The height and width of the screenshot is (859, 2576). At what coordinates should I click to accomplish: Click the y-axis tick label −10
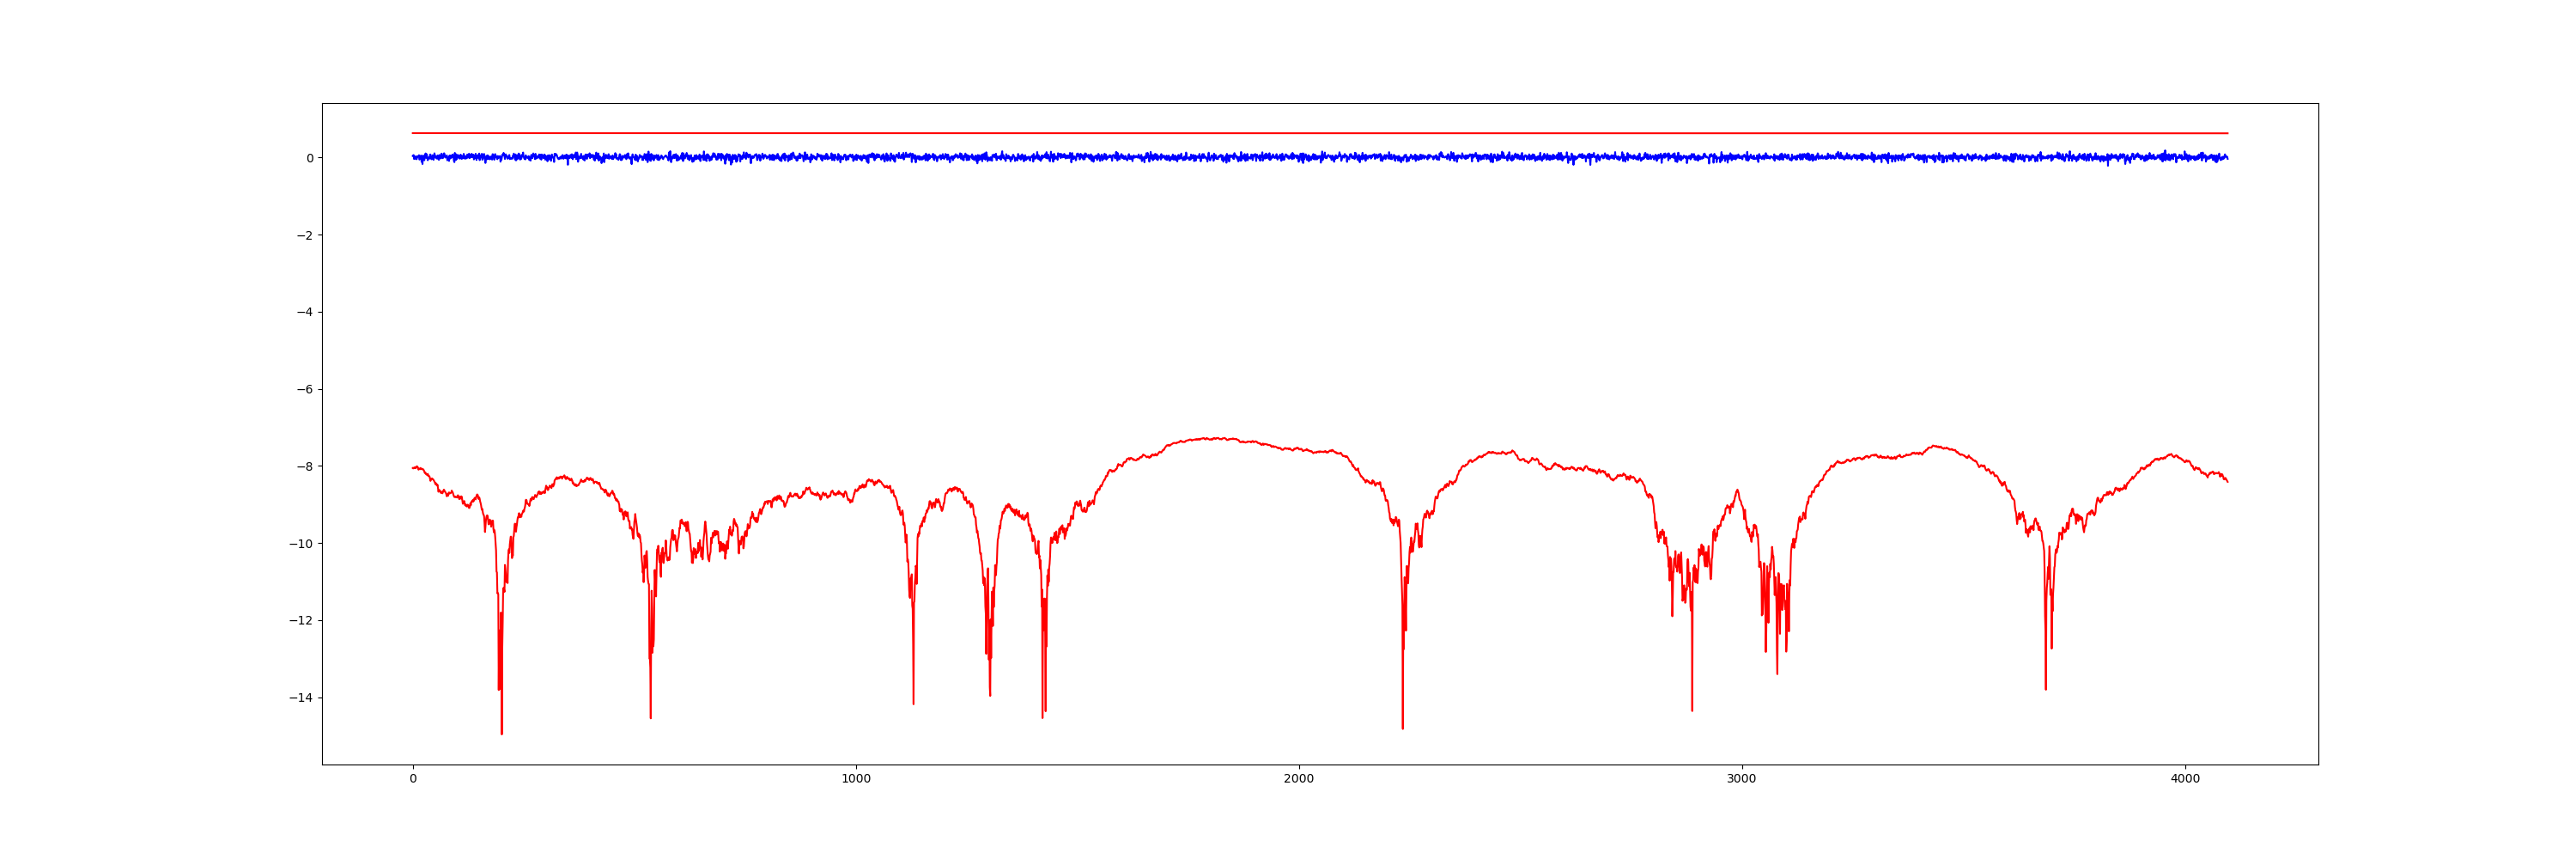(301, 544)
